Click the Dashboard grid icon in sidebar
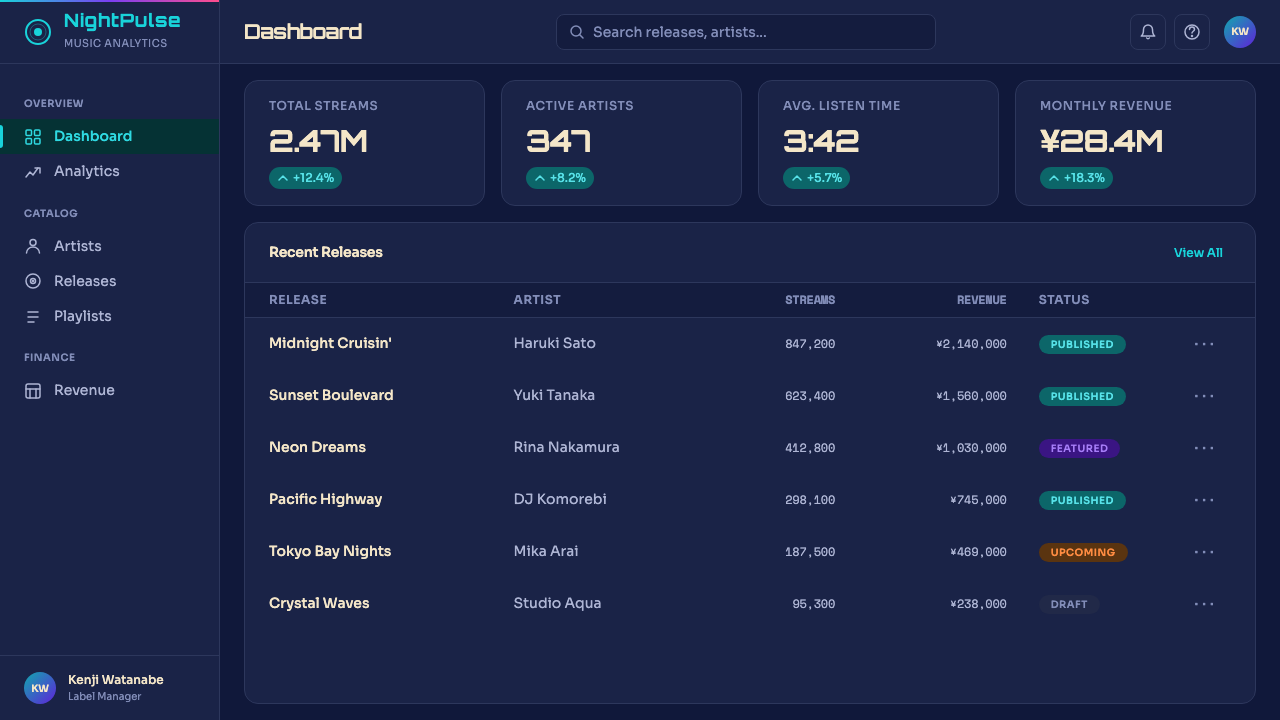Viewport: 1280px width, 720px height. (33, 137)
